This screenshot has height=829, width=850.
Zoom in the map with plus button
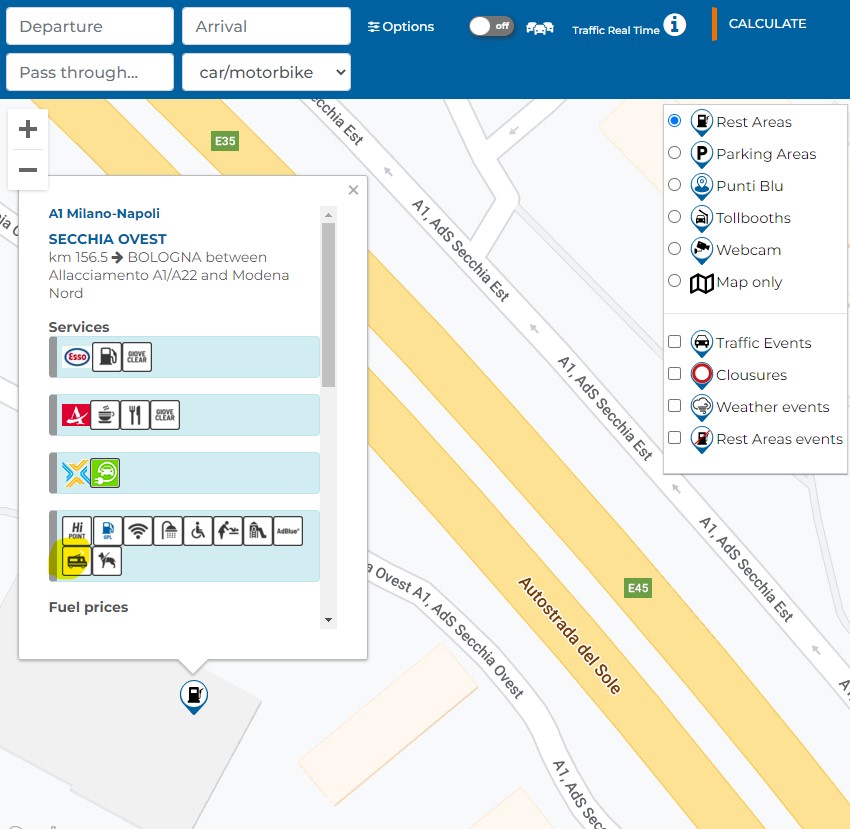pyautogui.click(x=28, y=129)
